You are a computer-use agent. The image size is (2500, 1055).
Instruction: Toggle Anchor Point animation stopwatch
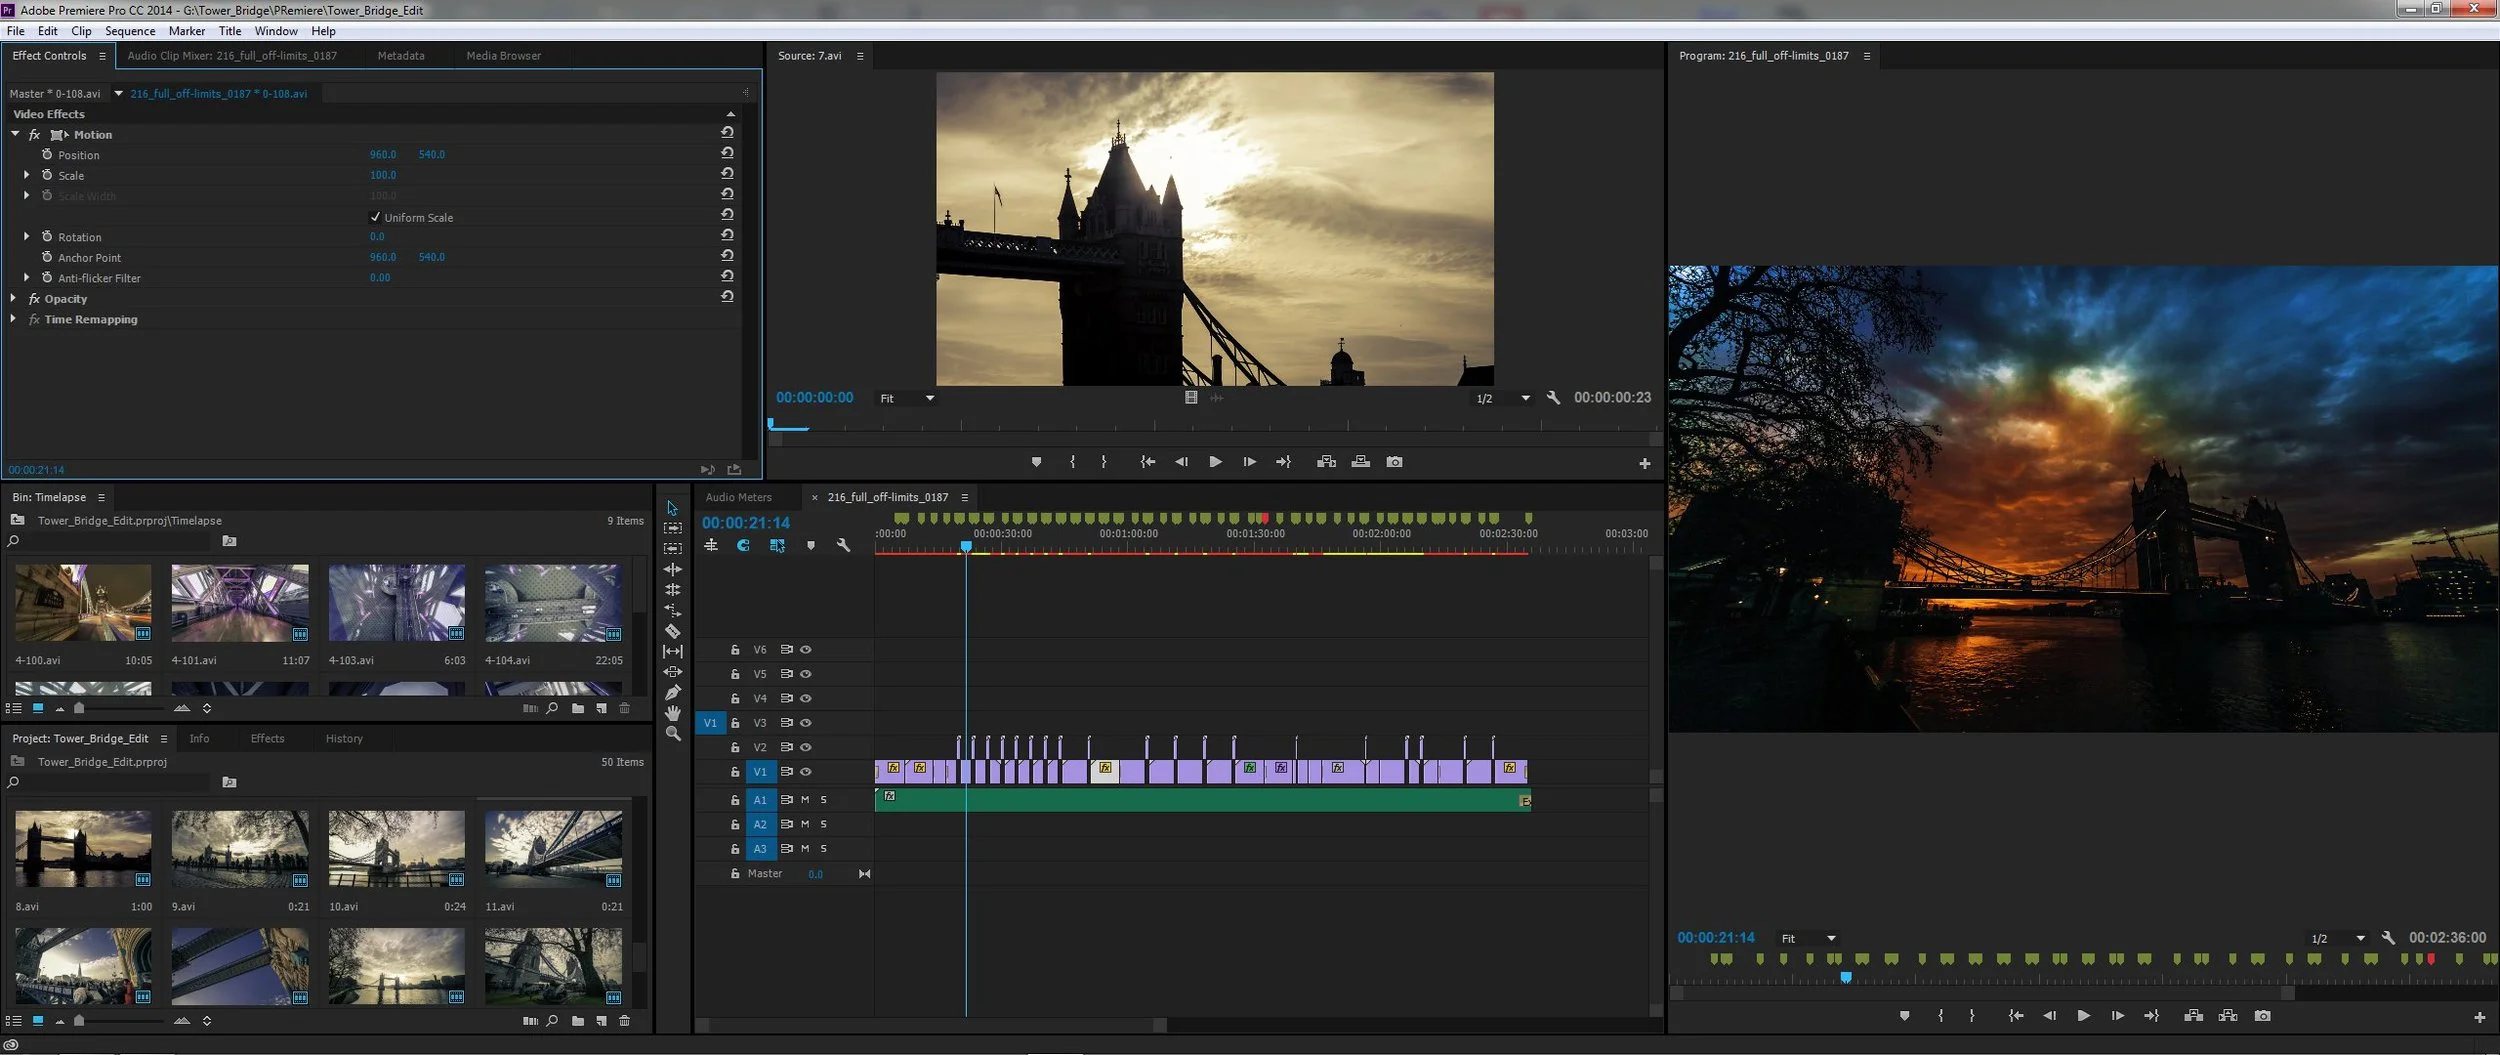[47, 256]
